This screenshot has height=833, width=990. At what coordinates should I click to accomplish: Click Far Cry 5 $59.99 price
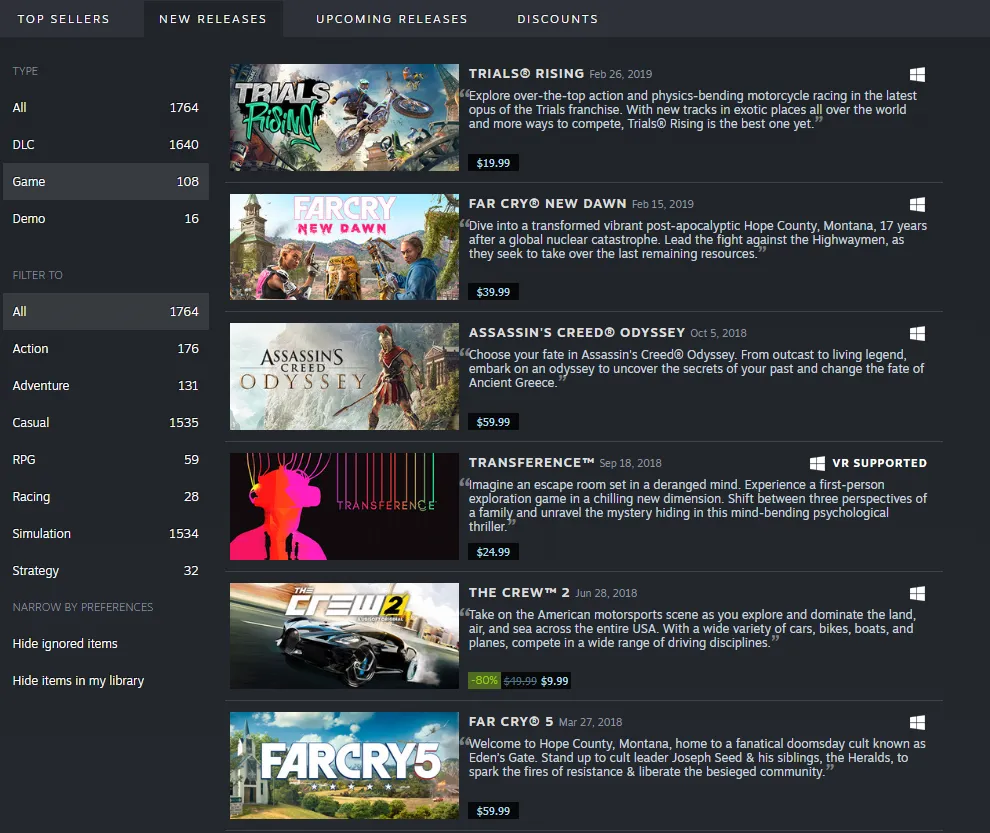click(x=493, y=811)
